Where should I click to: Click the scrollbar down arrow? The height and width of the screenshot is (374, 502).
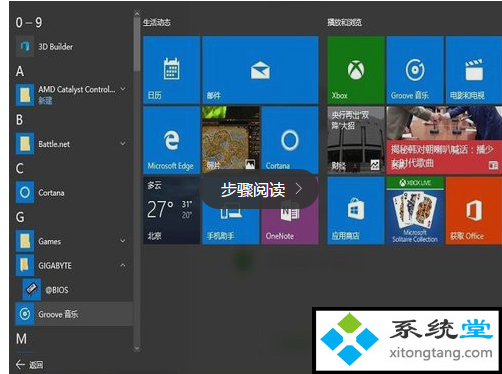[137, 349]
